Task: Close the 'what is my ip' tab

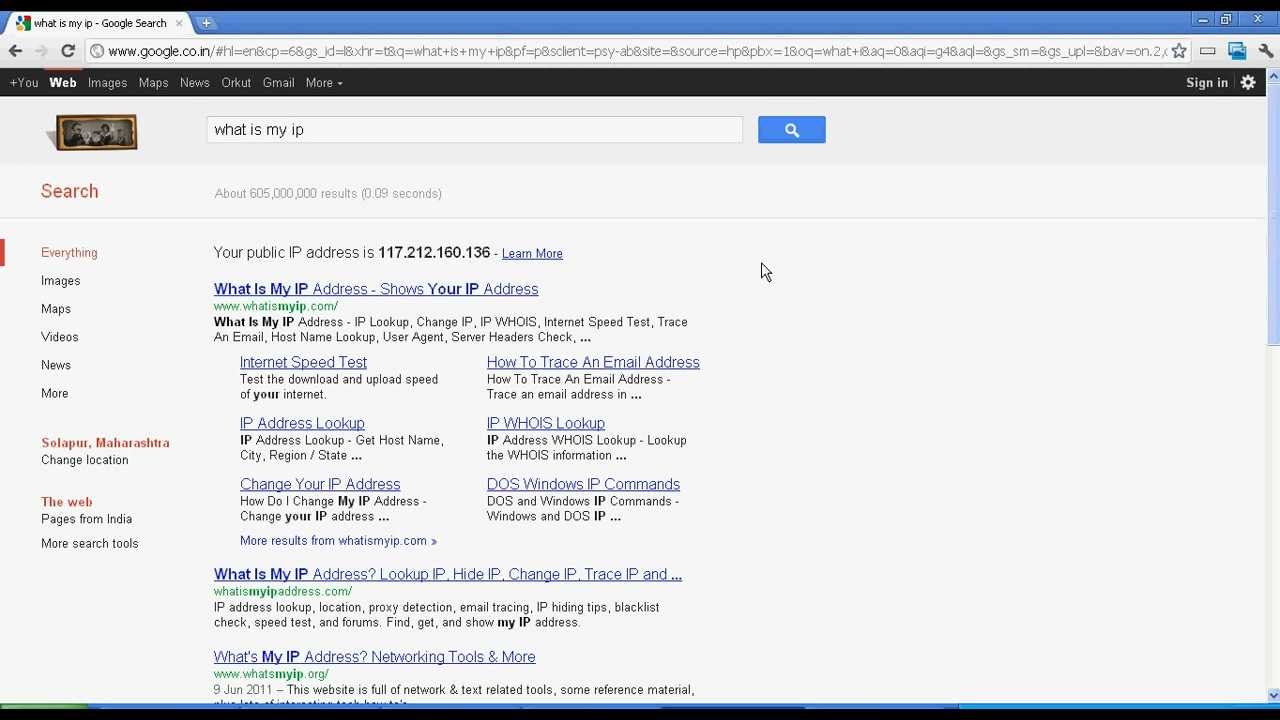Action: coord(179,23)
